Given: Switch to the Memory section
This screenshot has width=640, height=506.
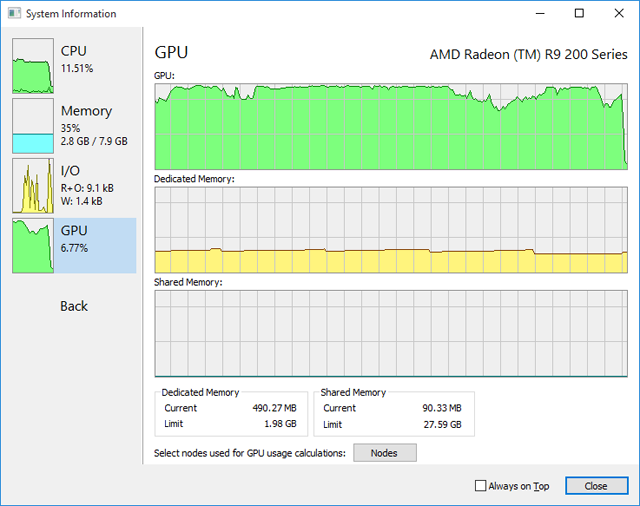Looking at the screenshot, I should pos(86,111).
